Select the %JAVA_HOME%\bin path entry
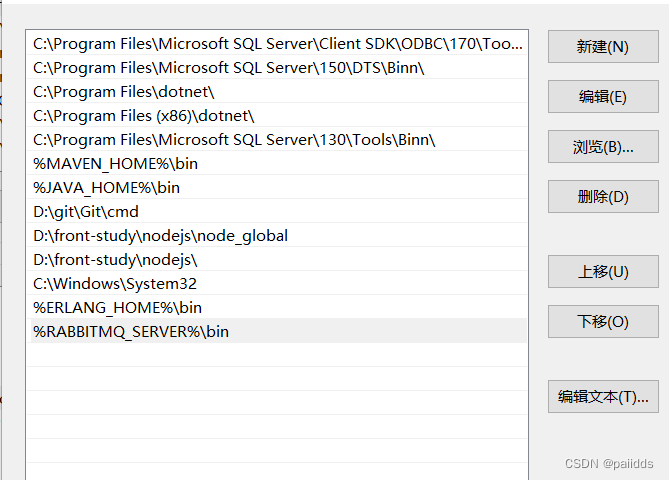 (106, 187)
